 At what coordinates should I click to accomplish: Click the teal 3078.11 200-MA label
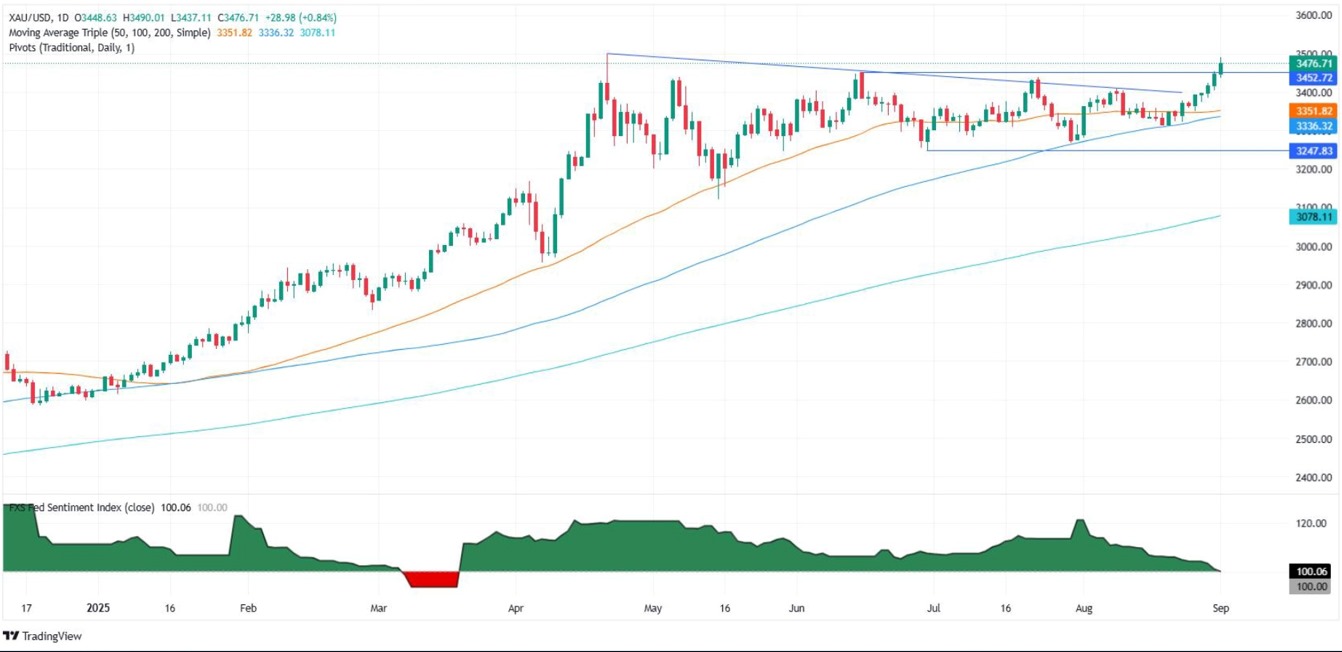coord(1313,216)
